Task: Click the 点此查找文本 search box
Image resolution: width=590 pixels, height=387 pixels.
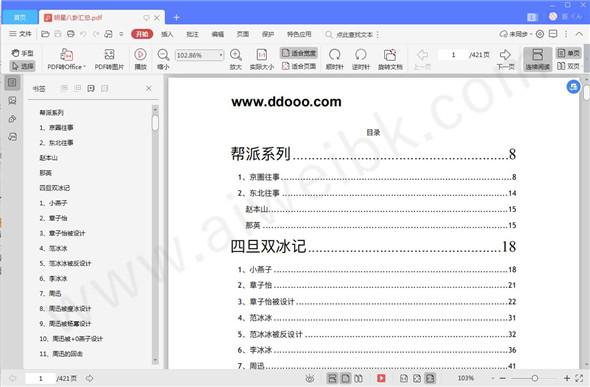Action: (x=350, y=35)
